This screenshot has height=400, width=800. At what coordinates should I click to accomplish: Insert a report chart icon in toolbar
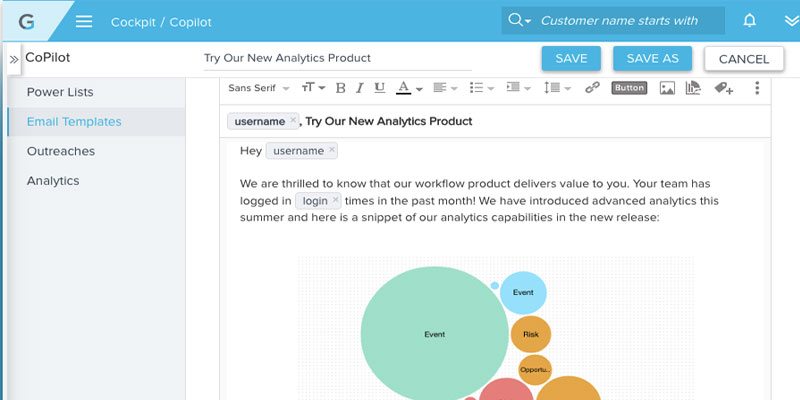pos(693,88)
